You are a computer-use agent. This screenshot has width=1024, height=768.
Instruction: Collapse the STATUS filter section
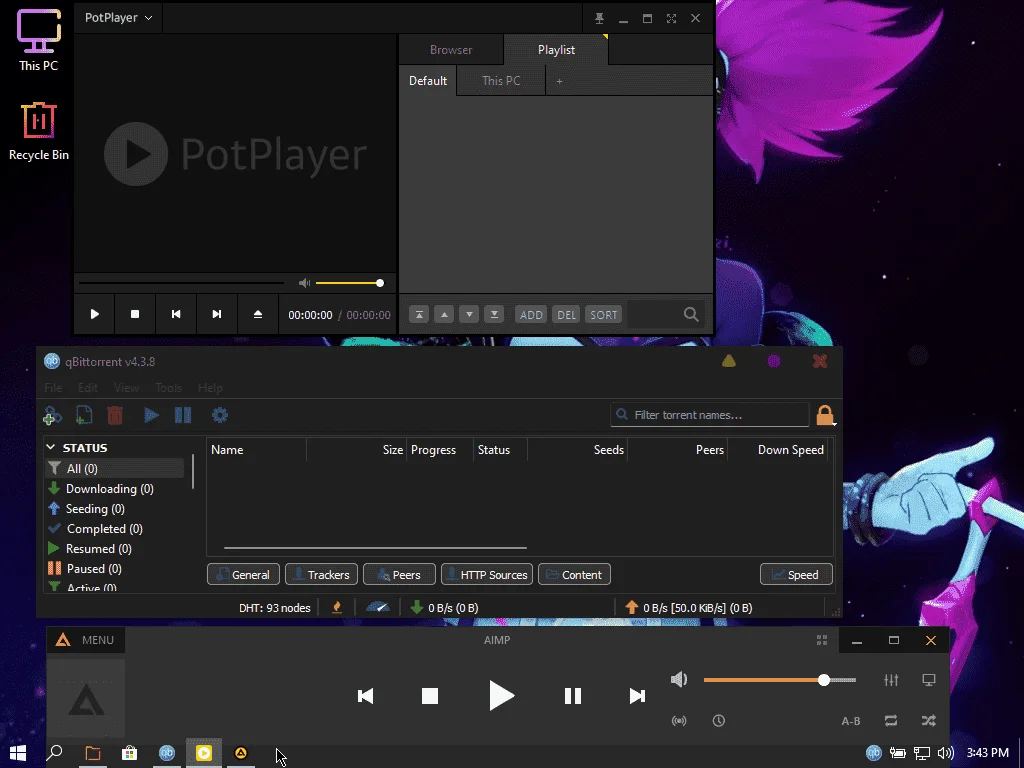click(51, 447)
